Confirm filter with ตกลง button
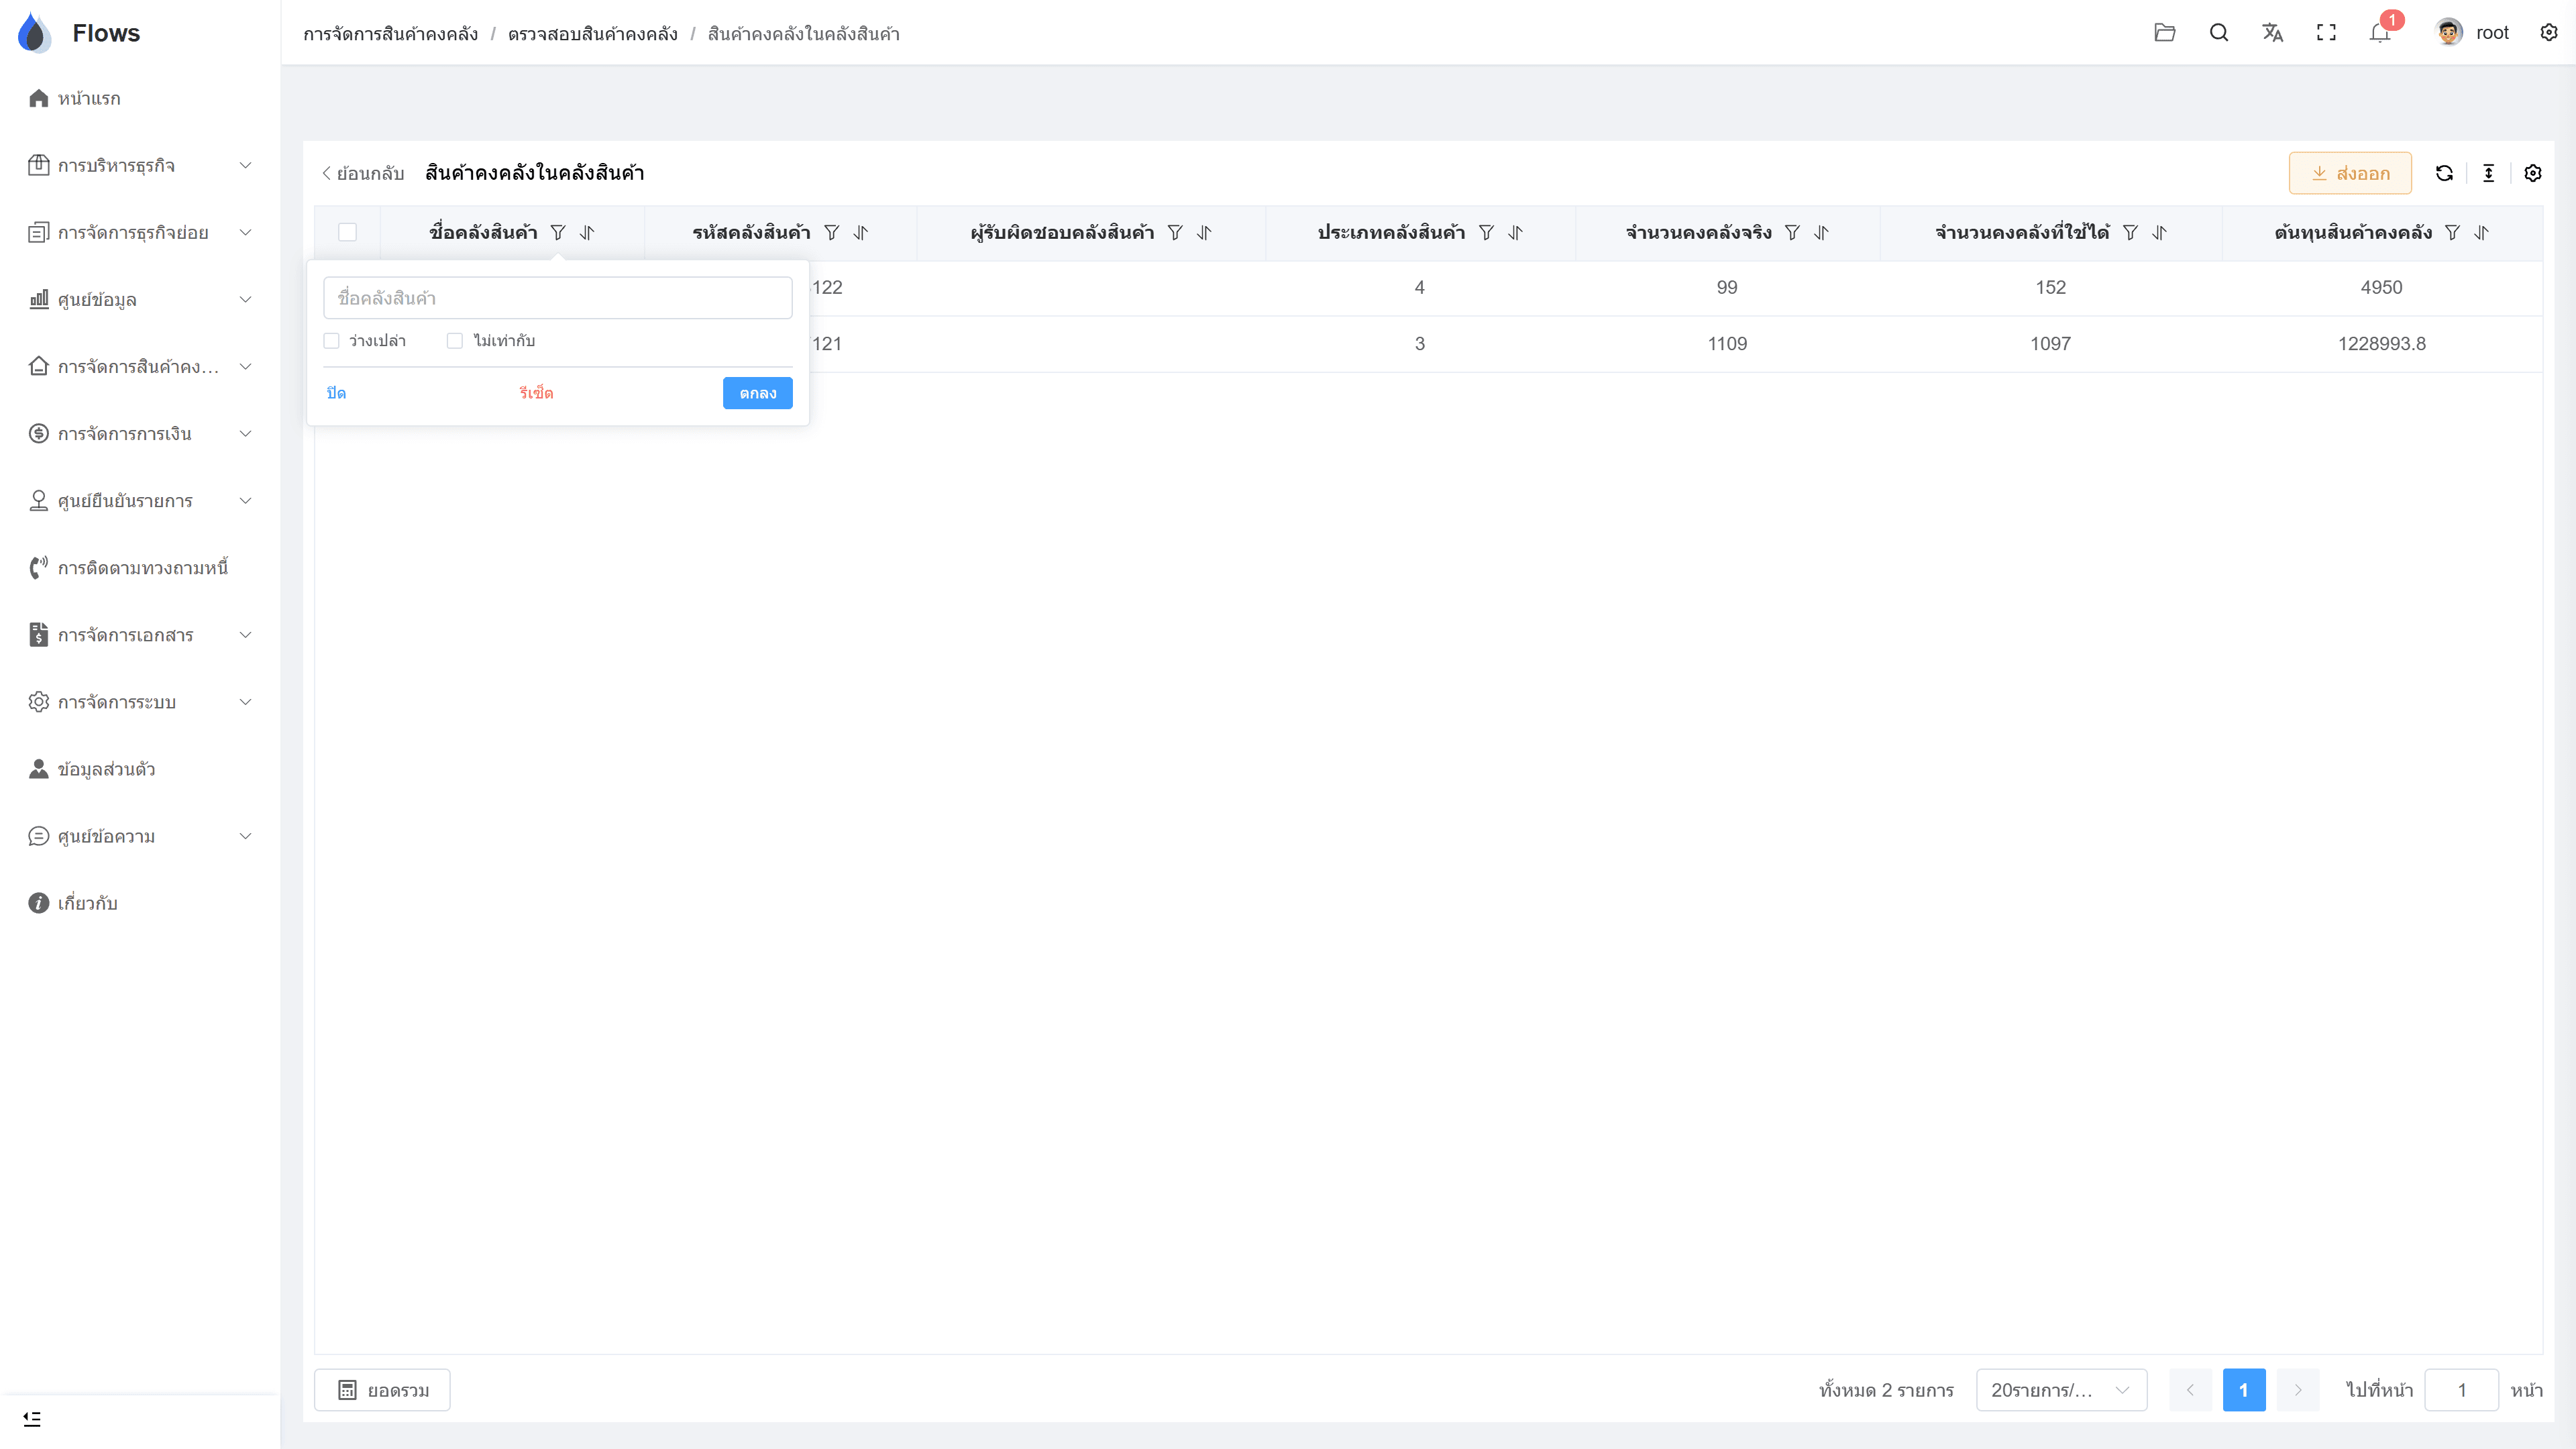Viewport: 2576px width, 1449px height. pyautogui.click(x=757, y=393)
